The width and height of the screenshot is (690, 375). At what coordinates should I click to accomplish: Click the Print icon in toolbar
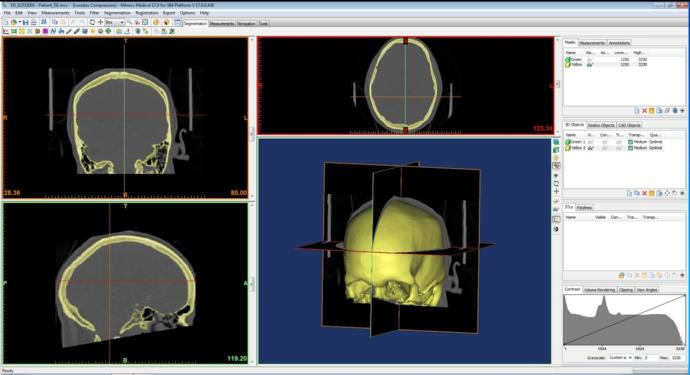pos(34,22)
